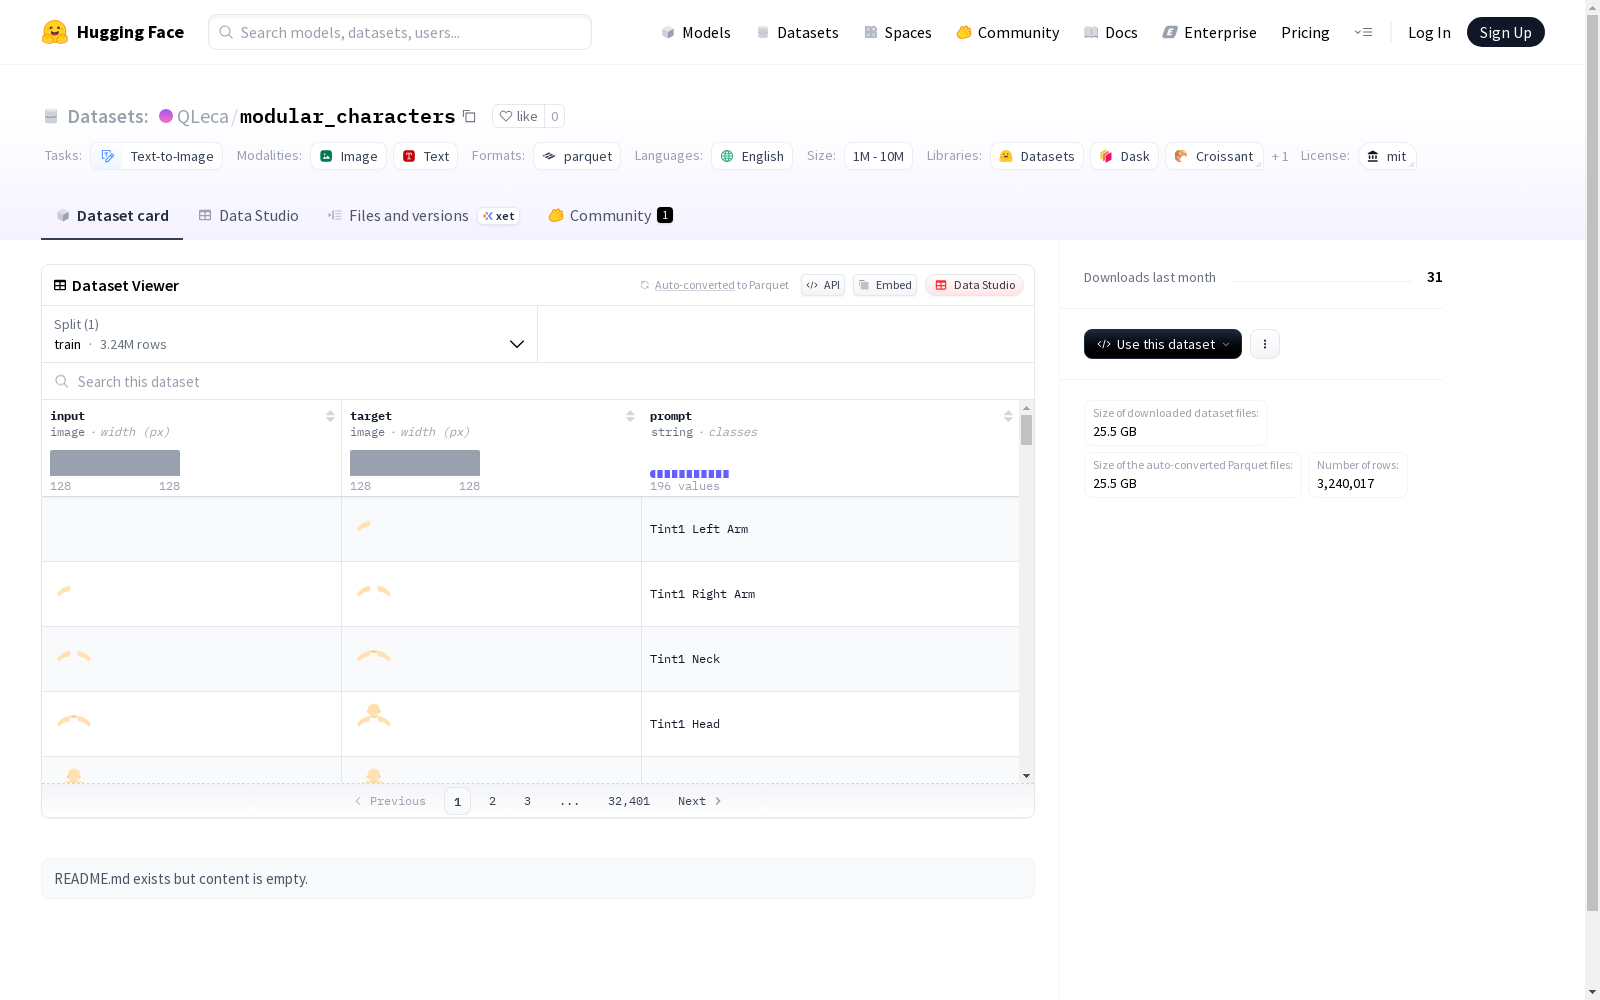The image size is (1600, 1000).
Task: Copy dataset name with copy icon
Action: click(x=469, y=116)
